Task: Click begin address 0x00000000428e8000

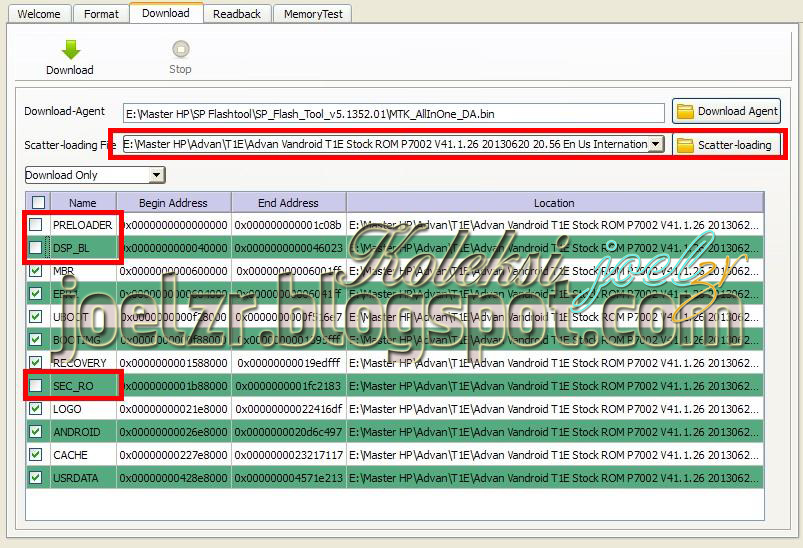Action: click(x=174, y=478)
